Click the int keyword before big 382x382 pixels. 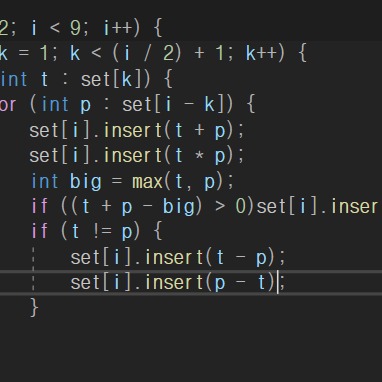point(45,181)
